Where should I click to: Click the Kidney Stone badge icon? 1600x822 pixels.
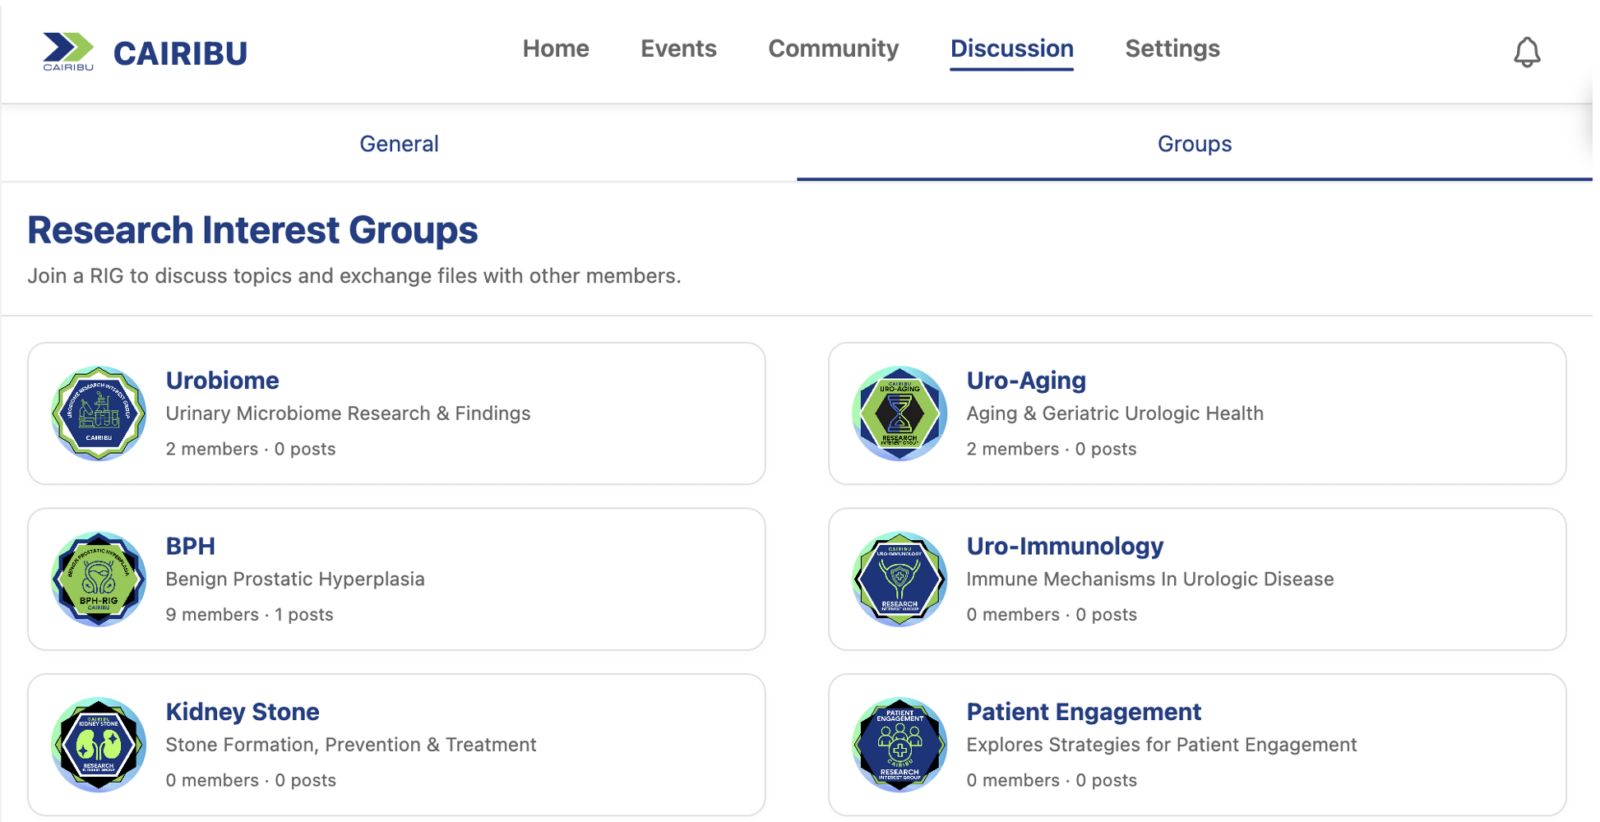click(99, 745)
